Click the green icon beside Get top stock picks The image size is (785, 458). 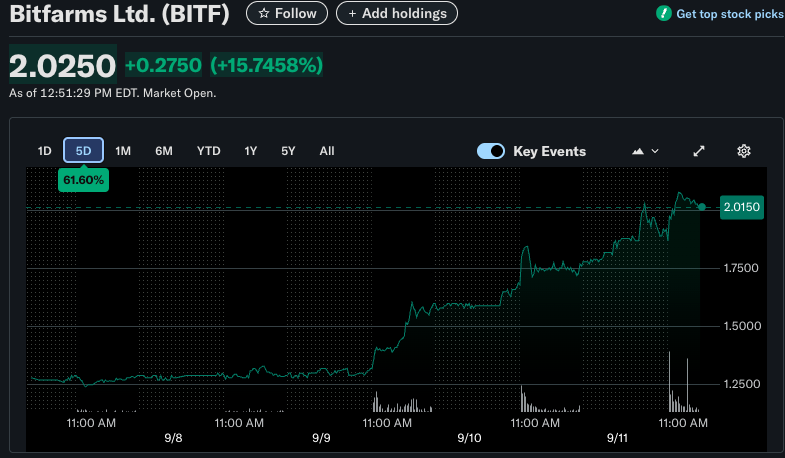[663, 14]
